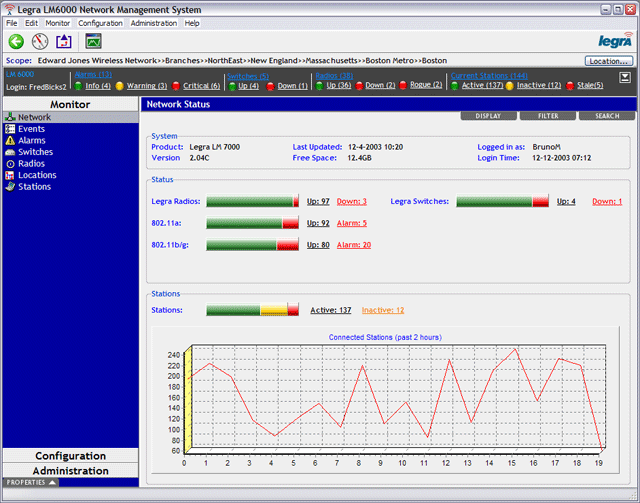Open Switches in the Monitor sidebar
Screen dimensions: 640x503
[x=36, y=152]
